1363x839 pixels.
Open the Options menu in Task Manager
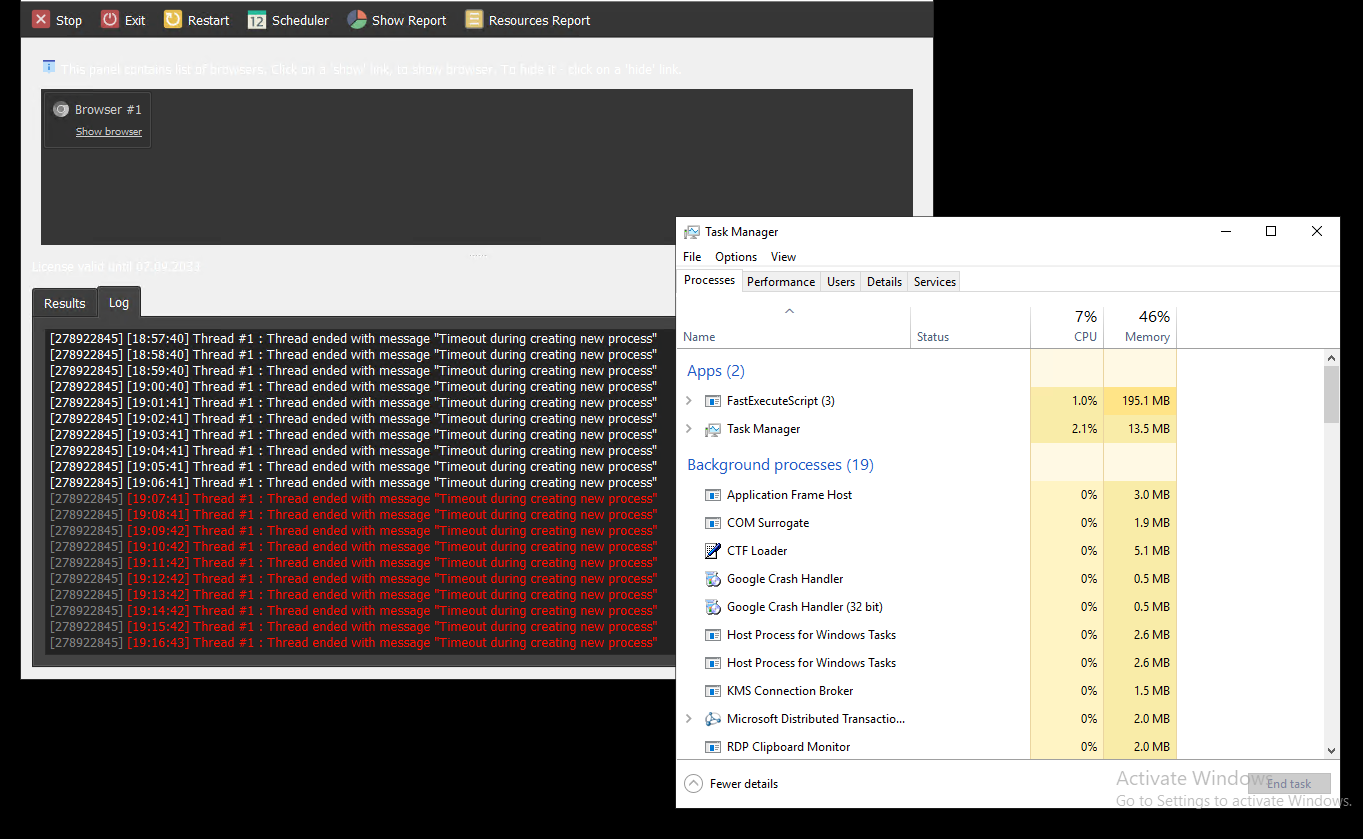pos(735,257)
